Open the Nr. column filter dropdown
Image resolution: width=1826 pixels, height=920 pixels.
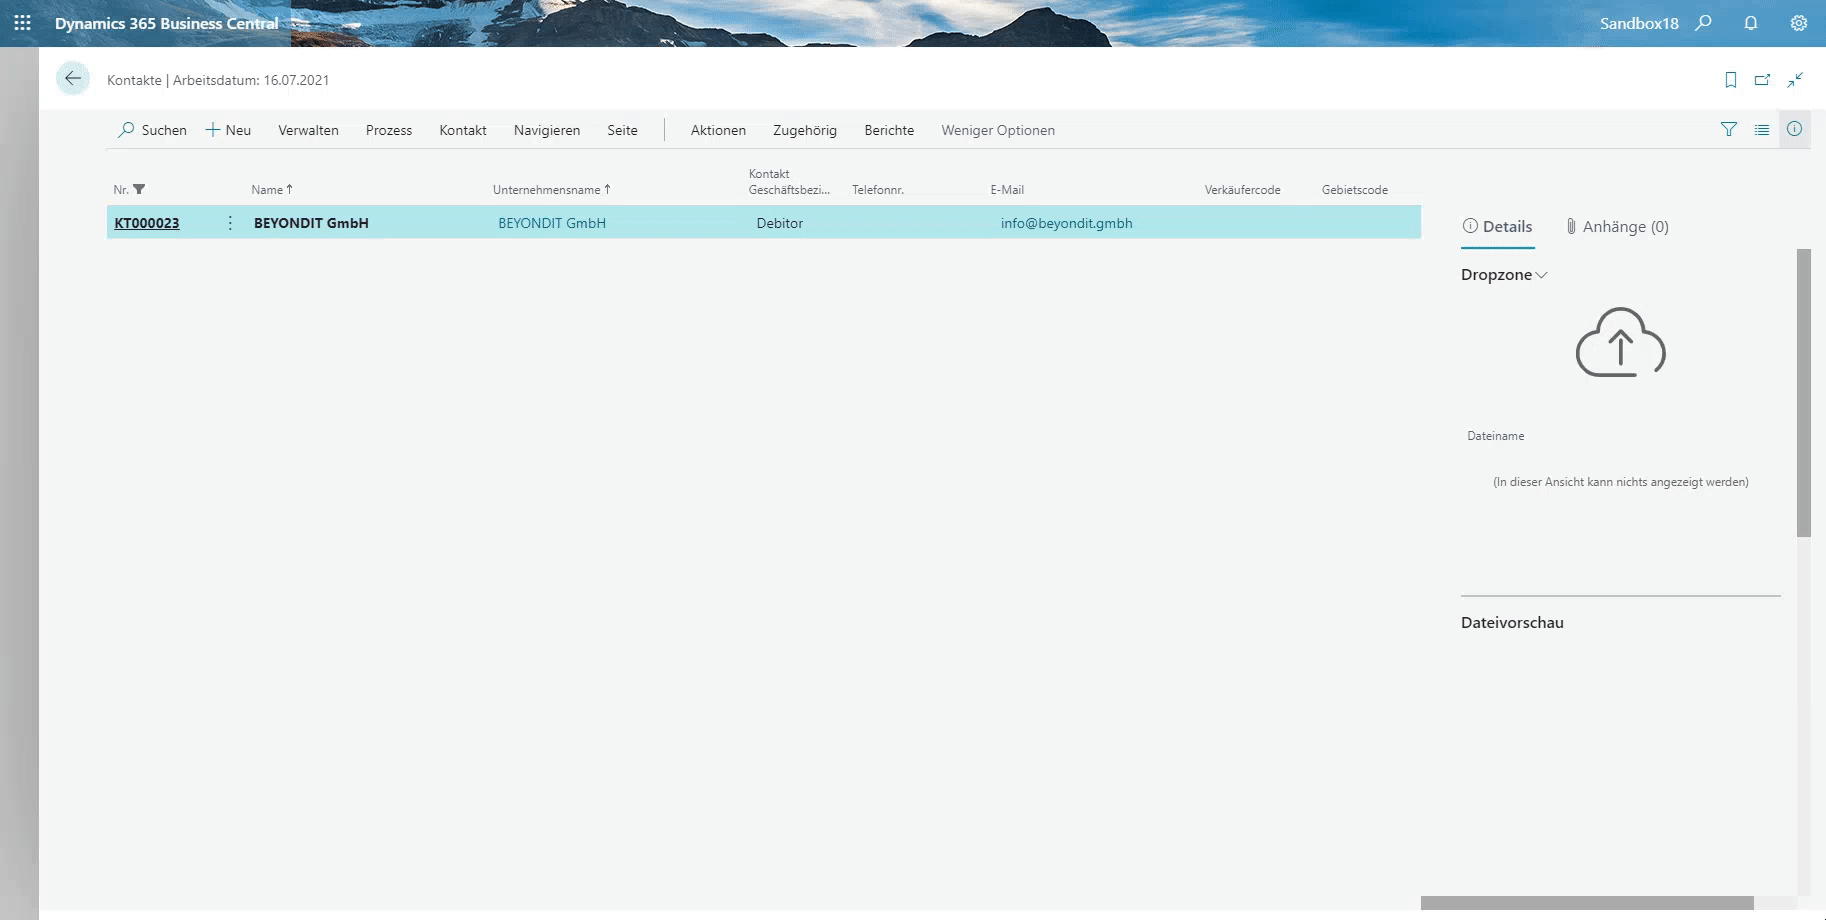[139, 189]
